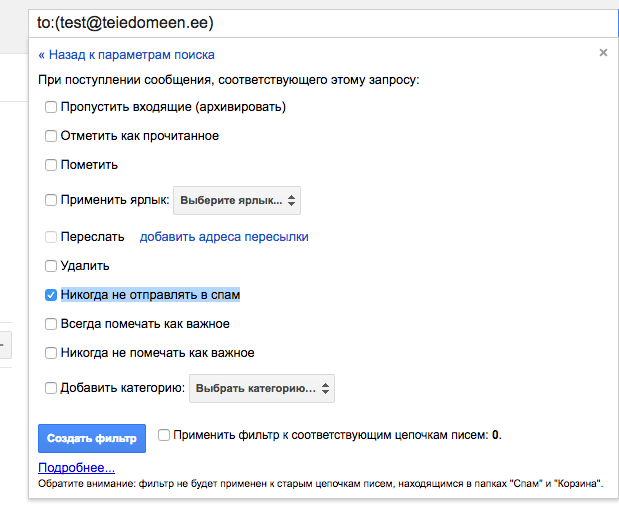619x513 pixels.
Task: Check «Отметить как прочитанное» option
Action: pos(51,136)
